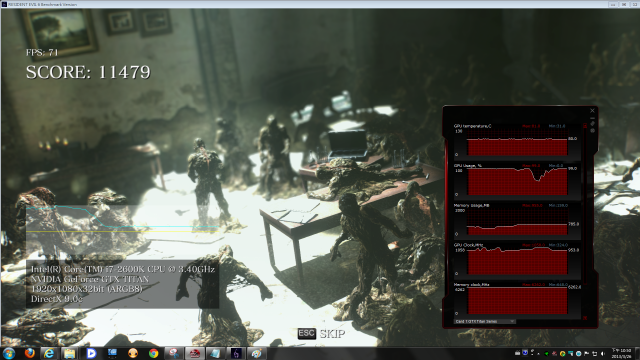Viewport: 640px width, 360px height.
Task: Launch Firefox from the taskbar
Action: point(29,353)
